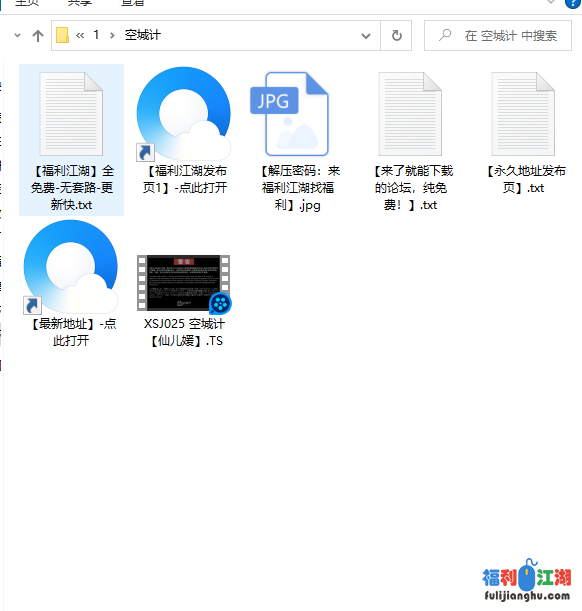Screen dimensions: 582x611
Task: Click inside the 在 空城计 中搜索 box
Action: click(498, 35)
